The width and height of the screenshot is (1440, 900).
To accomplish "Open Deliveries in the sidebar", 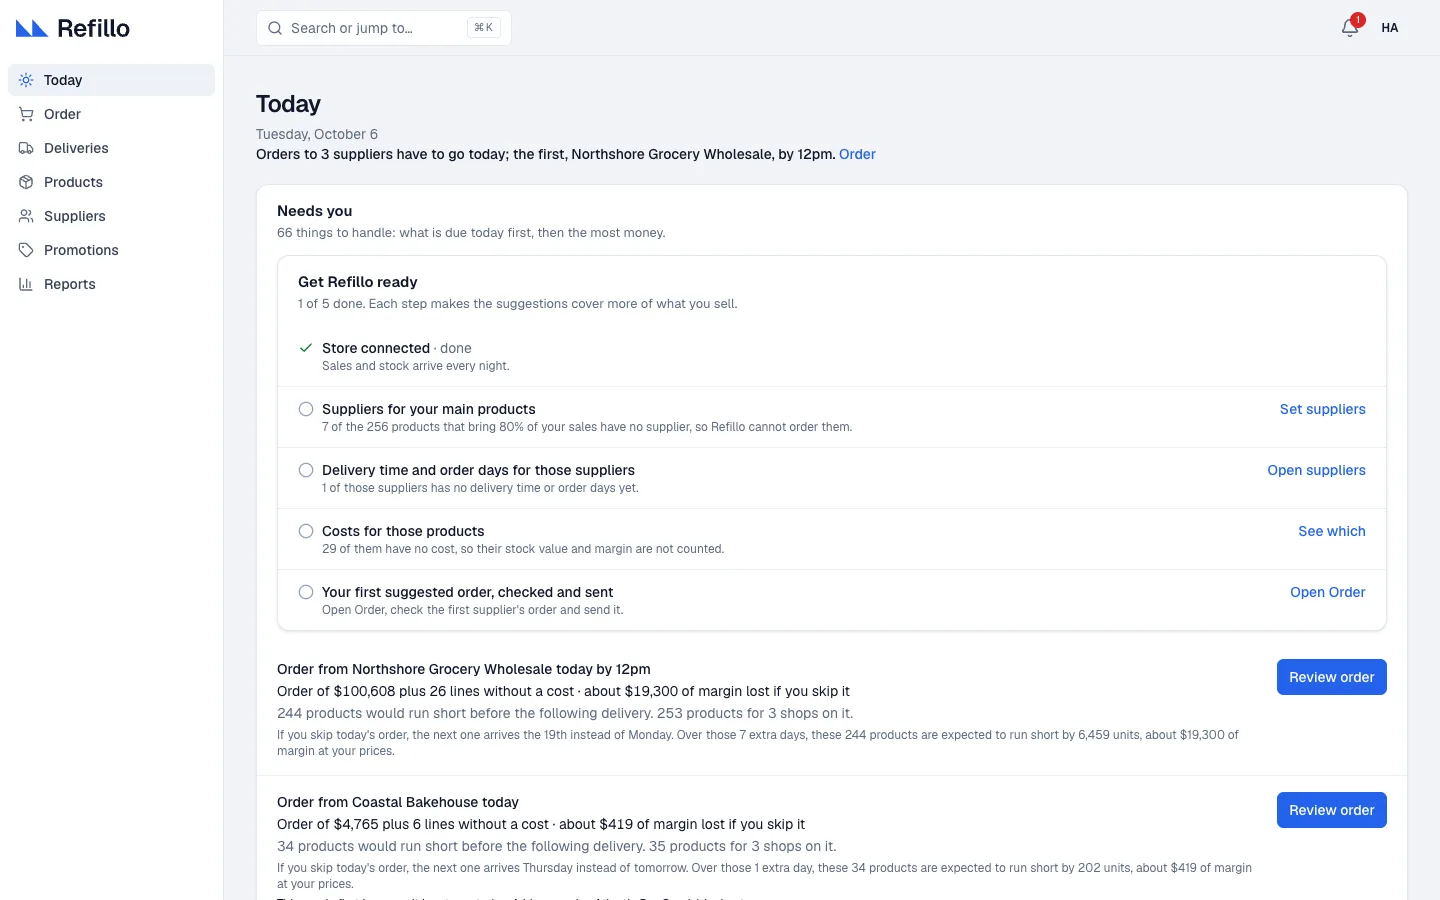I will (x=111, y=148).
